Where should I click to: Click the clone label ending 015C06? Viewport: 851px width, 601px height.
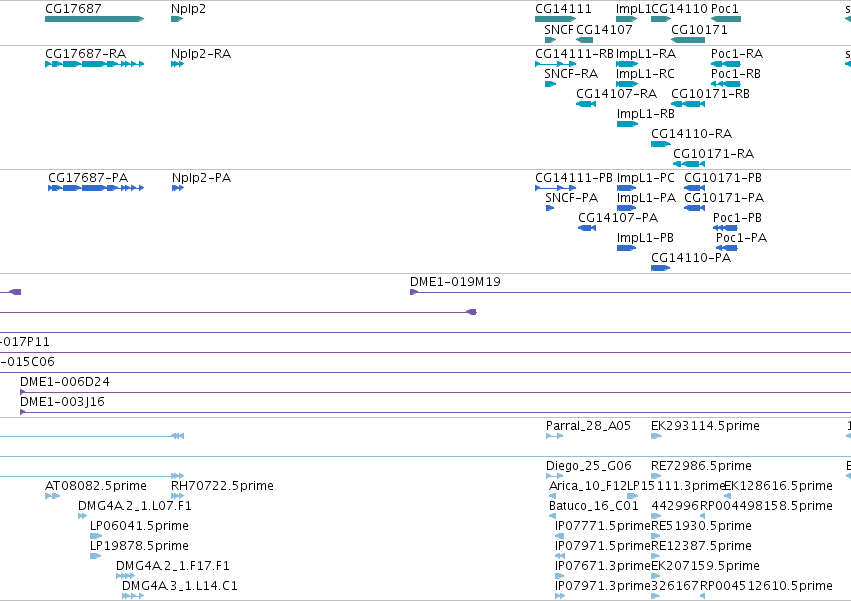(x=27, y=362)
